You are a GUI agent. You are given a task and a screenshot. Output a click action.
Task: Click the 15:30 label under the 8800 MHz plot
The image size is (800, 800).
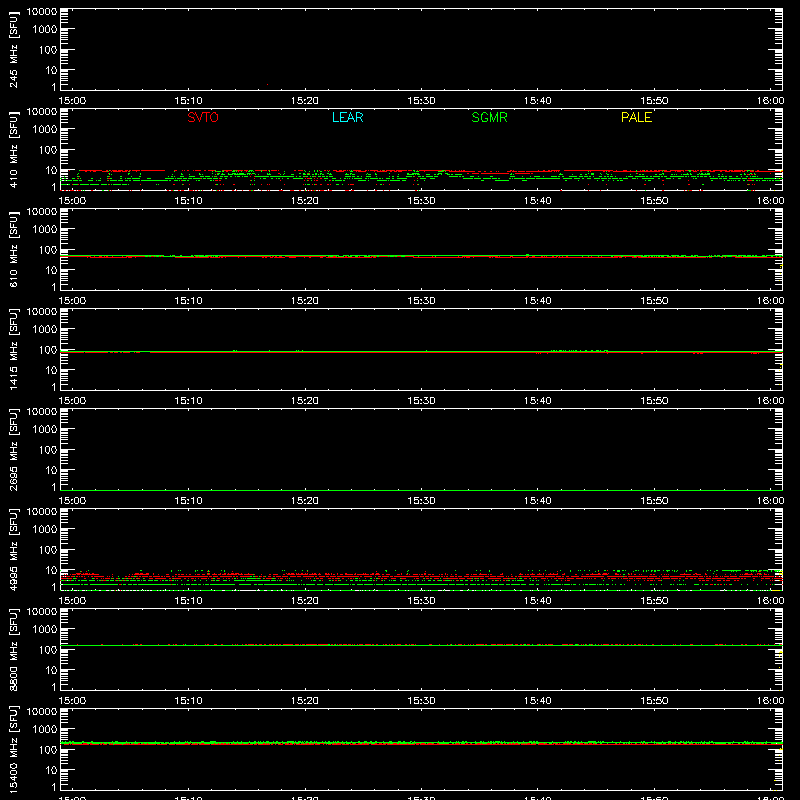coord(421,701)
